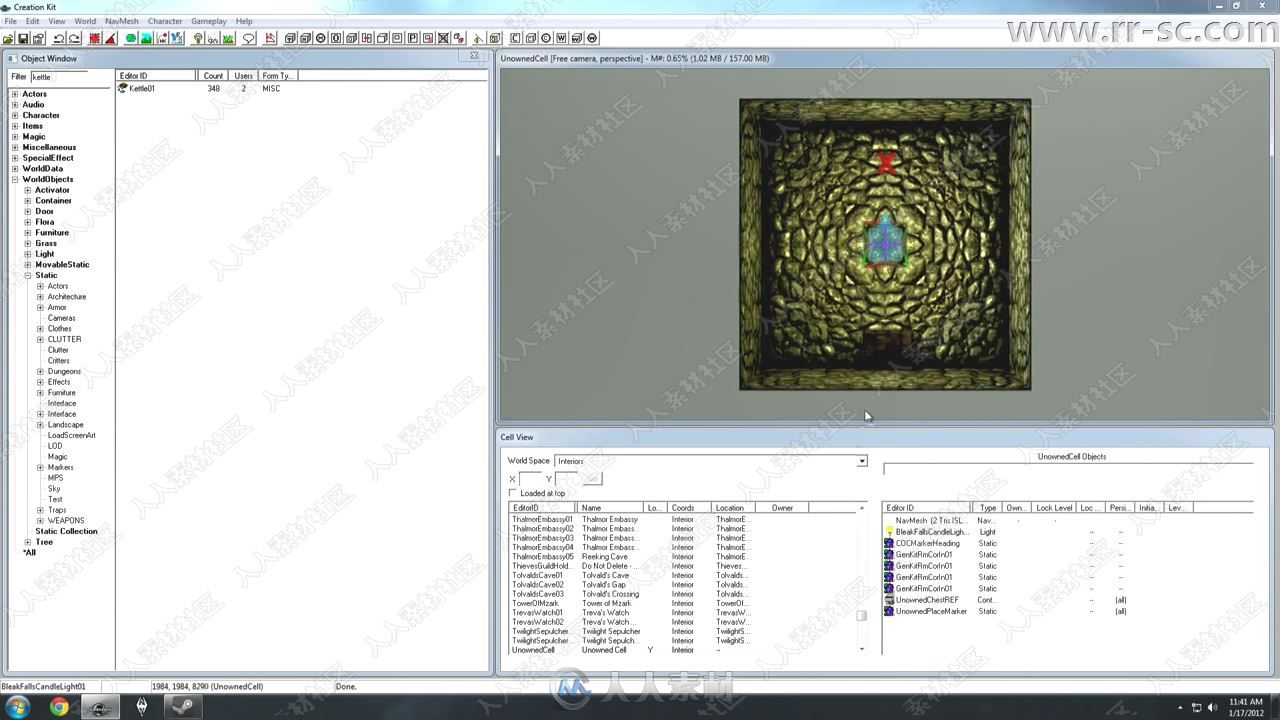
Task: Expand the Actors category in Object Window
Action: (x=15, y=94)
